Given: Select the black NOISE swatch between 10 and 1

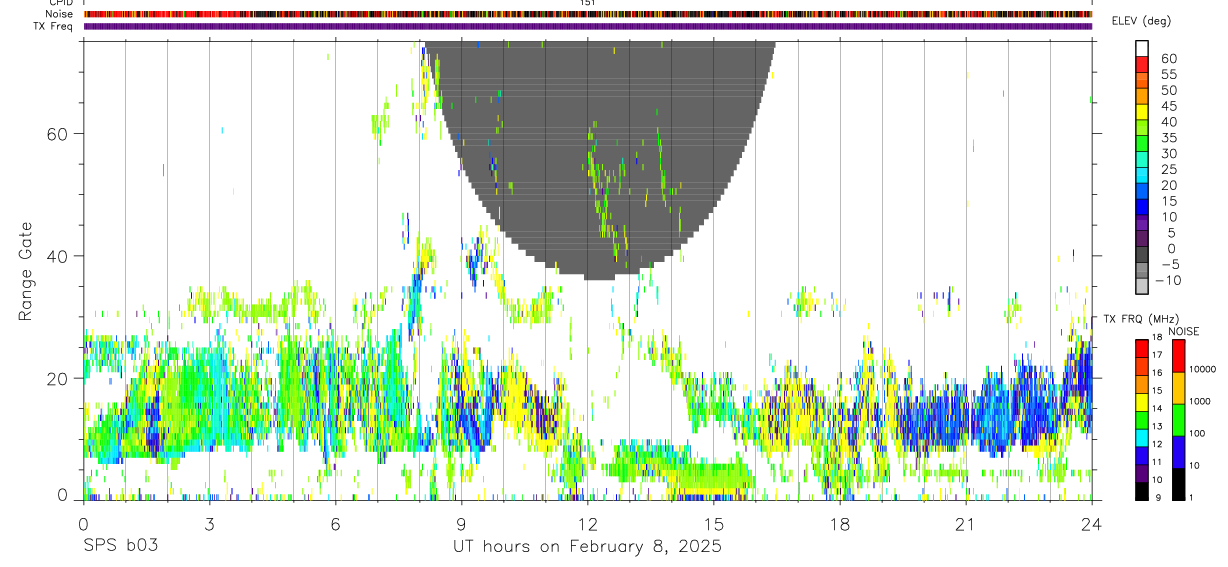Looking at the screenshot, I should (1178, 484).
